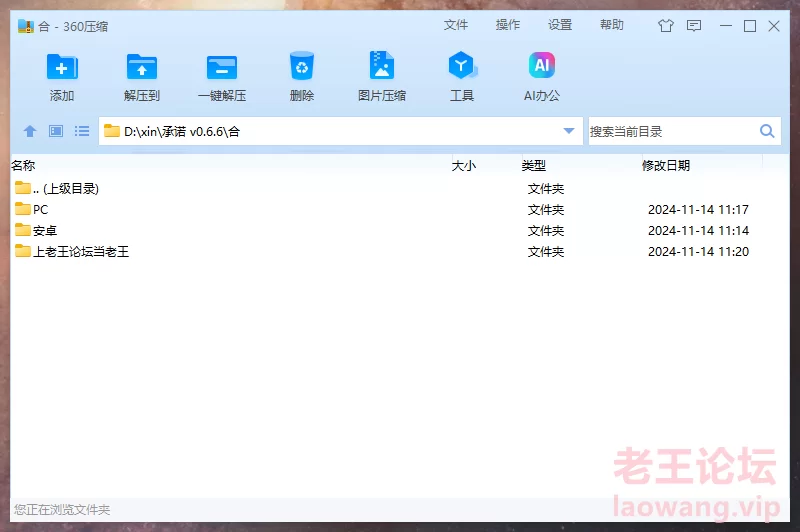Open the 操作 menu
This screenshot has height=532, width=800.
click(508, 25)
